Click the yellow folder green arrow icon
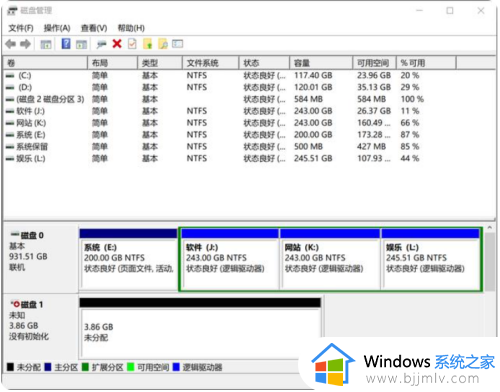 coord(148,44)
